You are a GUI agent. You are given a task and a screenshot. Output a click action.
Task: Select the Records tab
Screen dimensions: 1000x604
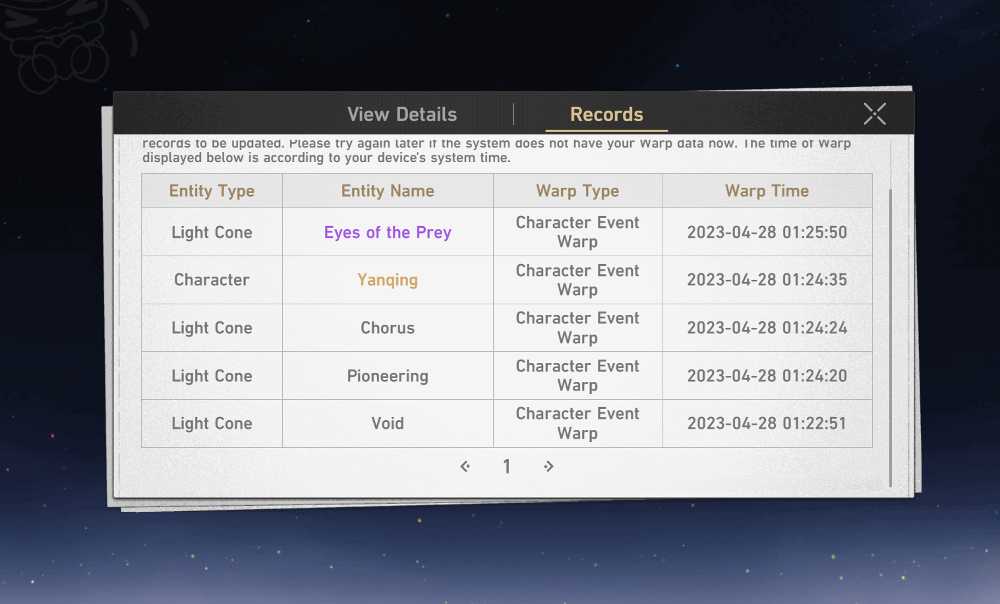[x=607, y=114]
